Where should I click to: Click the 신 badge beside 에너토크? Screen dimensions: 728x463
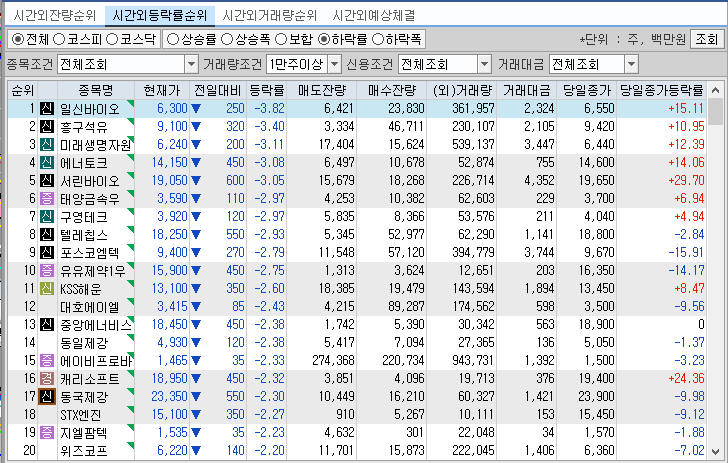tap(46, 163)
